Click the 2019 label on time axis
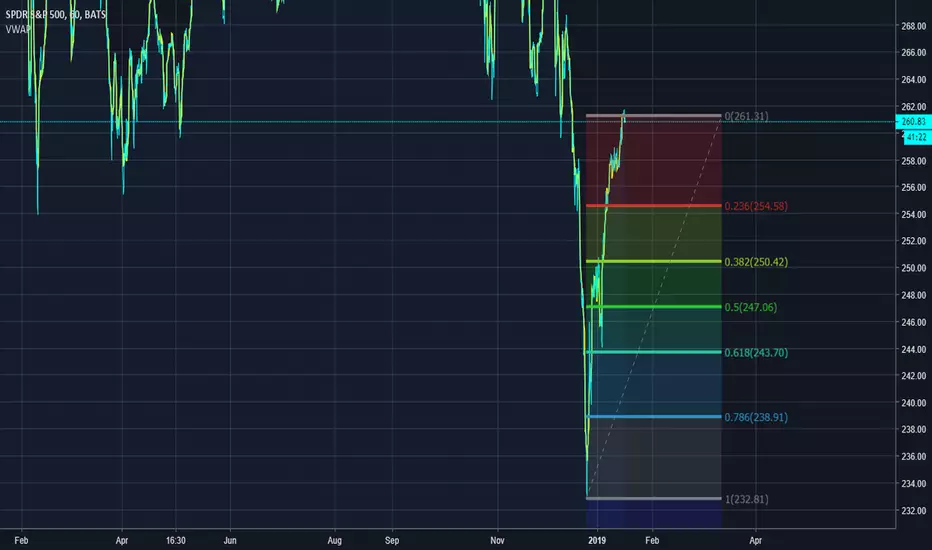Screen dimensions: 932x550 tap(597, 540)
